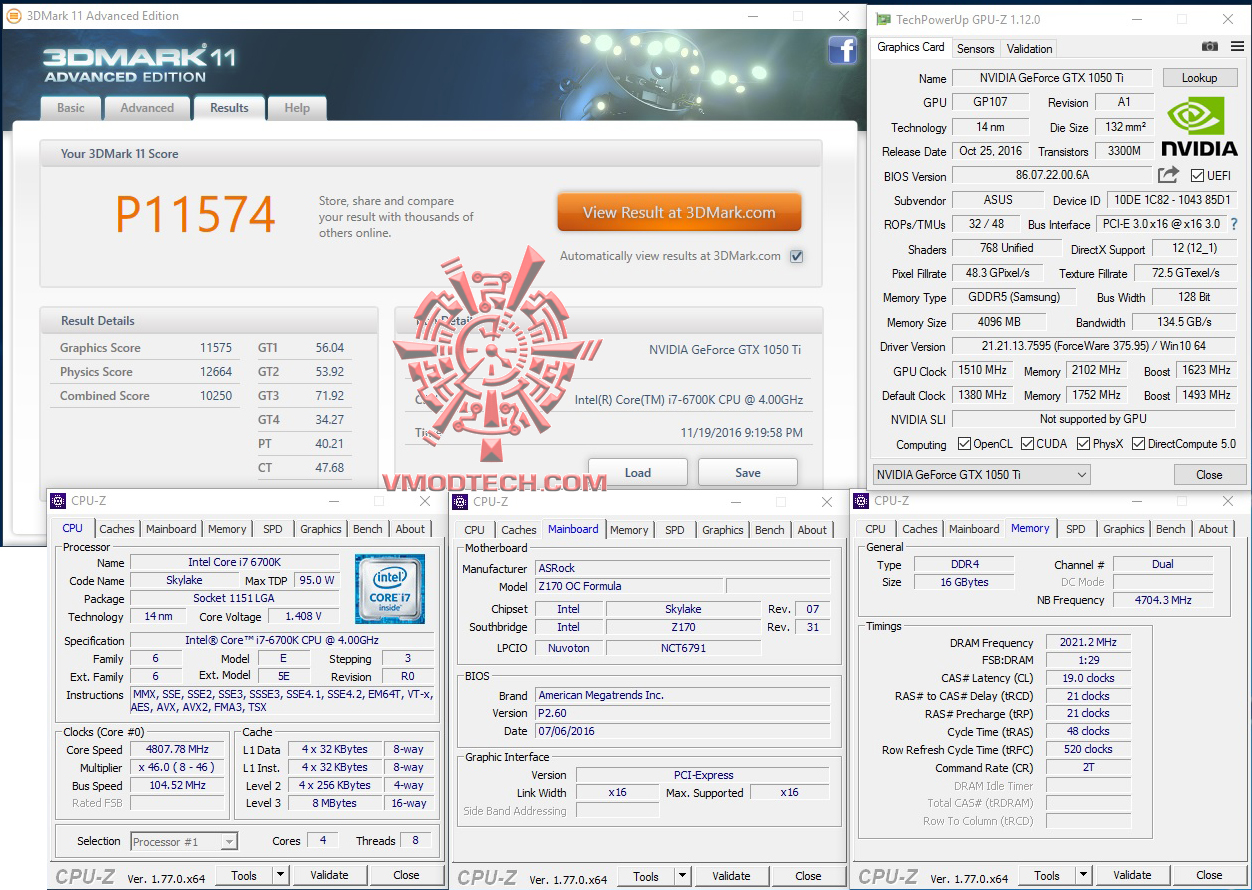
Task: Open the Help tab in 3DMark
Action: coord(297,108)
